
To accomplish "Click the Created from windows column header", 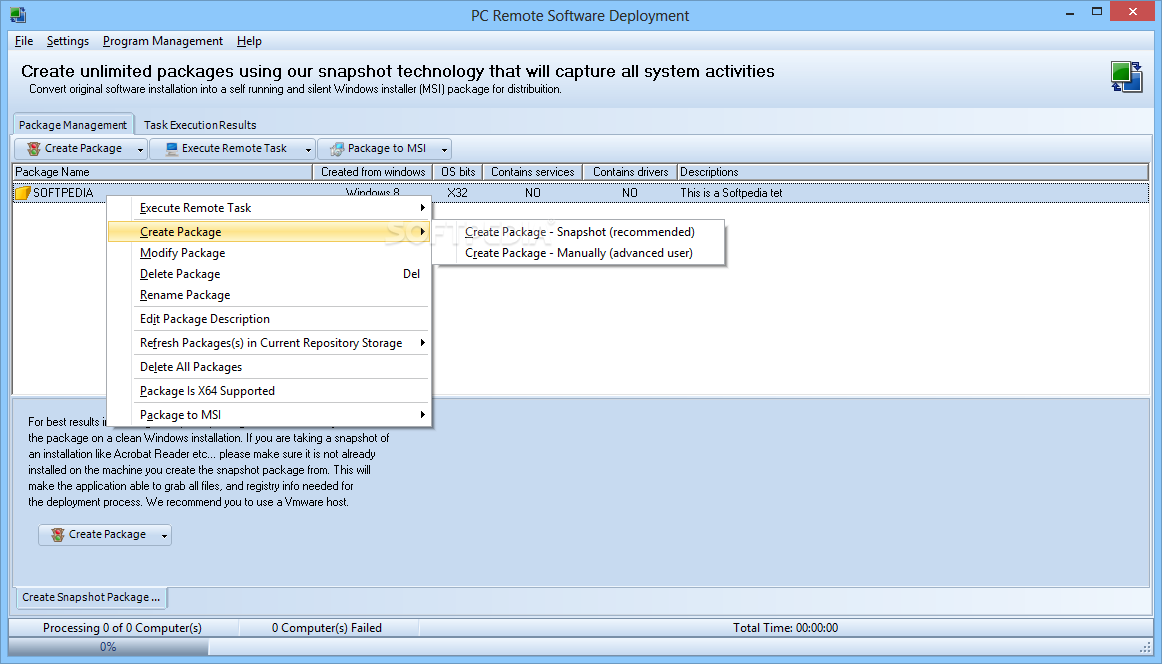I will coord(373,172).
